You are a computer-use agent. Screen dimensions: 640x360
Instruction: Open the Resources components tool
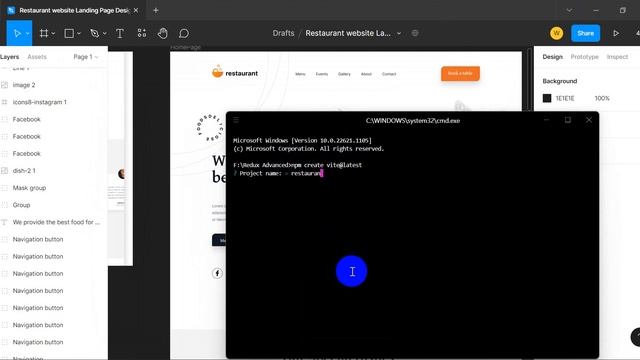click(x=142, y=33)
